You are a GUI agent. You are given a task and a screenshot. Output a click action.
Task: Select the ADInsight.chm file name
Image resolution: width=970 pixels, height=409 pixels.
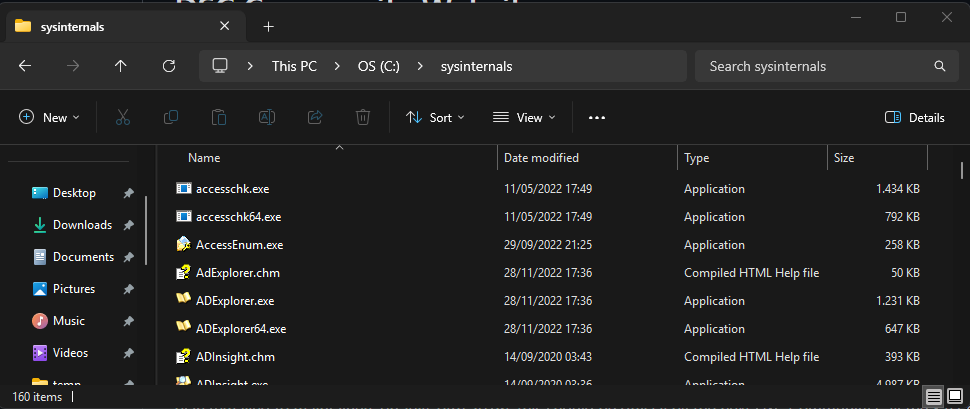235,357
